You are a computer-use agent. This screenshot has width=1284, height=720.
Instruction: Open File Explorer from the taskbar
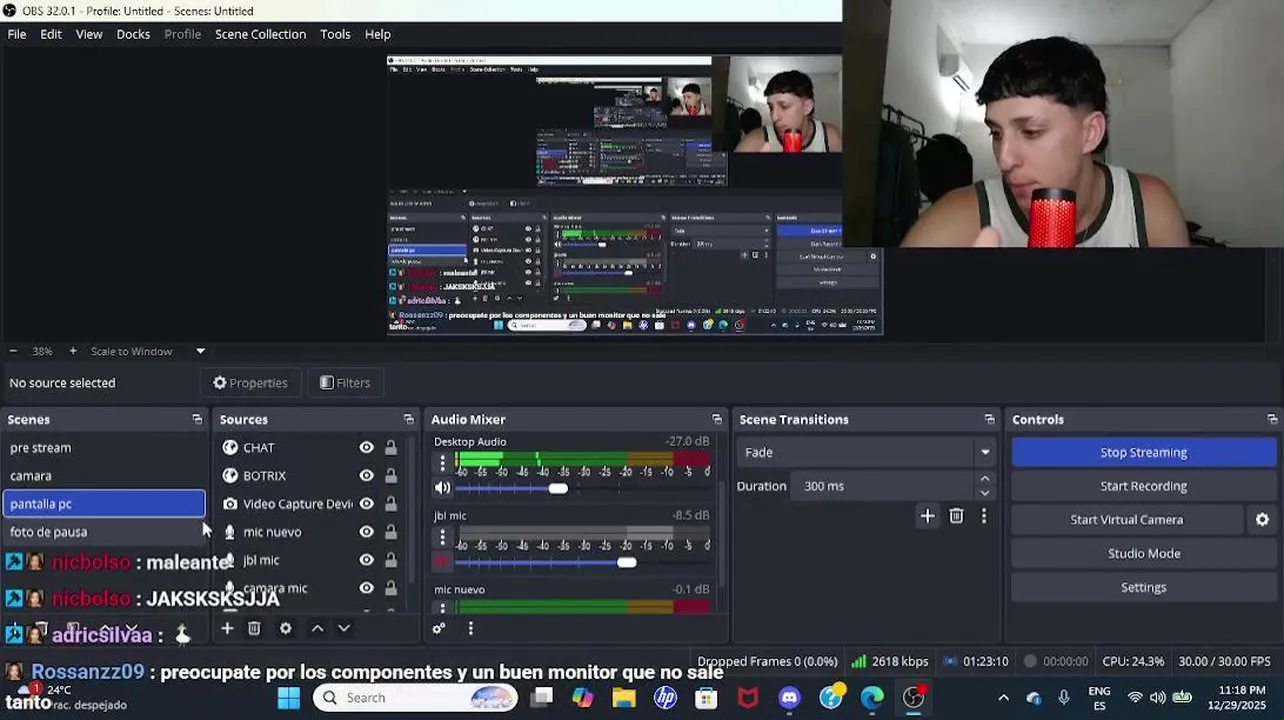(624, 697)
